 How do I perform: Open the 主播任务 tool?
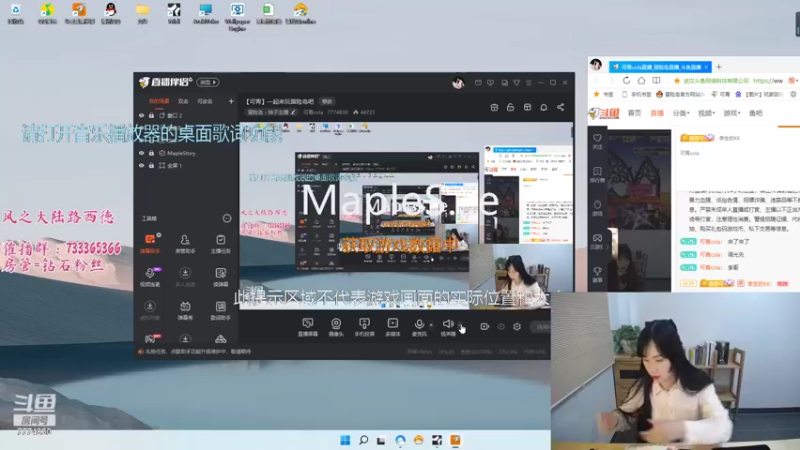[x=220, y=243]
